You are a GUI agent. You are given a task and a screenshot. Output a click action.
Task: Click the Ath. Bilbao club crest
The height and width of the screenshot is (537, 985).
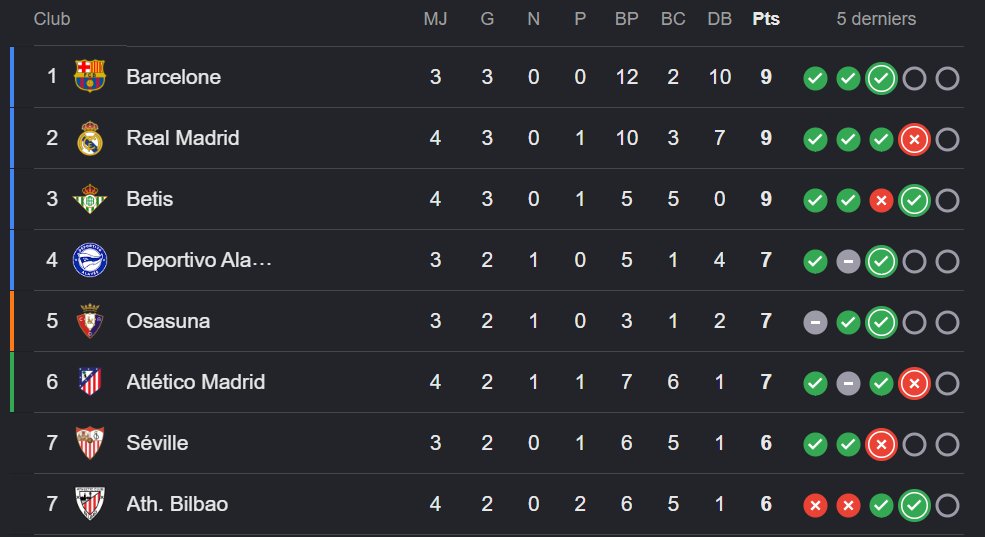pyautogui.click(x=90, y=504)
